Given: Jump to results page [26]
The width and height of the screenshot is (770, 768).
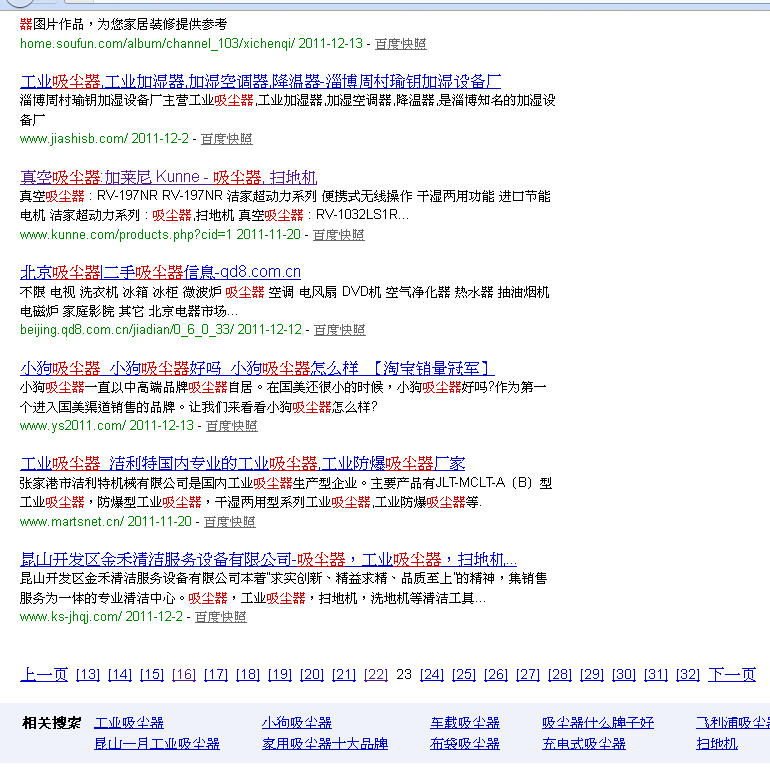Looking at the screenshot, I should [495, 675].
